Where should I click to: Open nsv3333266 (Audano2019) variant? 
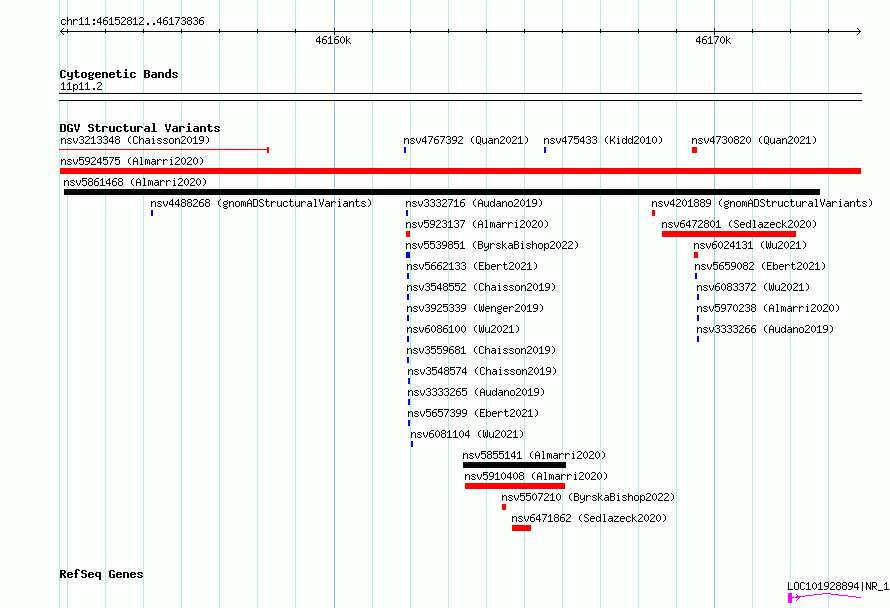(x=765, y=329)
